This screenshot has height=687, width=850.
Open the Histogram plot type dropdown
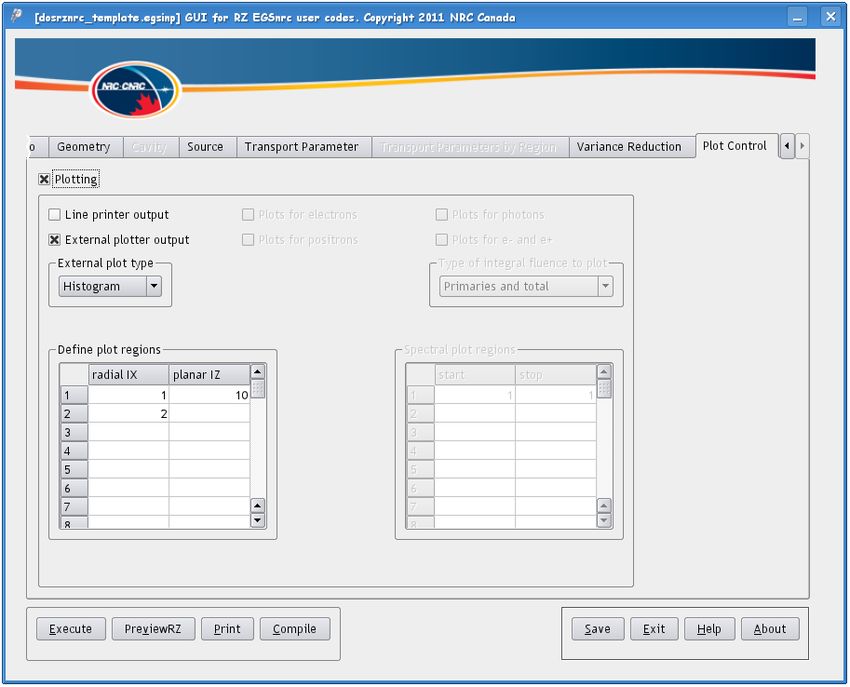pyautogui.click(x=110, y=286)
